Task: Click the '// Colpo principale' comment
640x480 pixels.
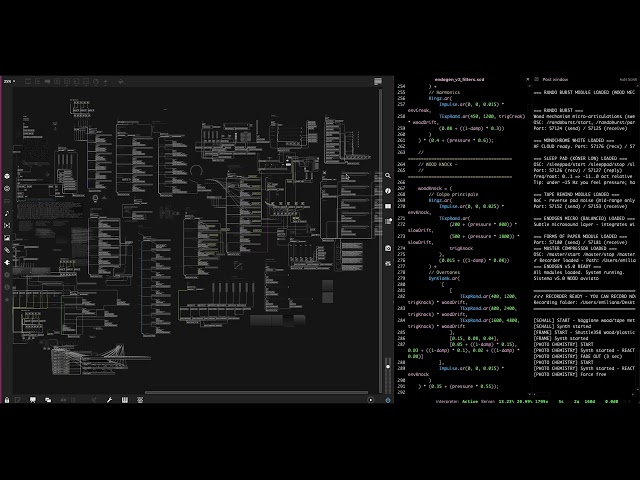Action: click(453, 194)
